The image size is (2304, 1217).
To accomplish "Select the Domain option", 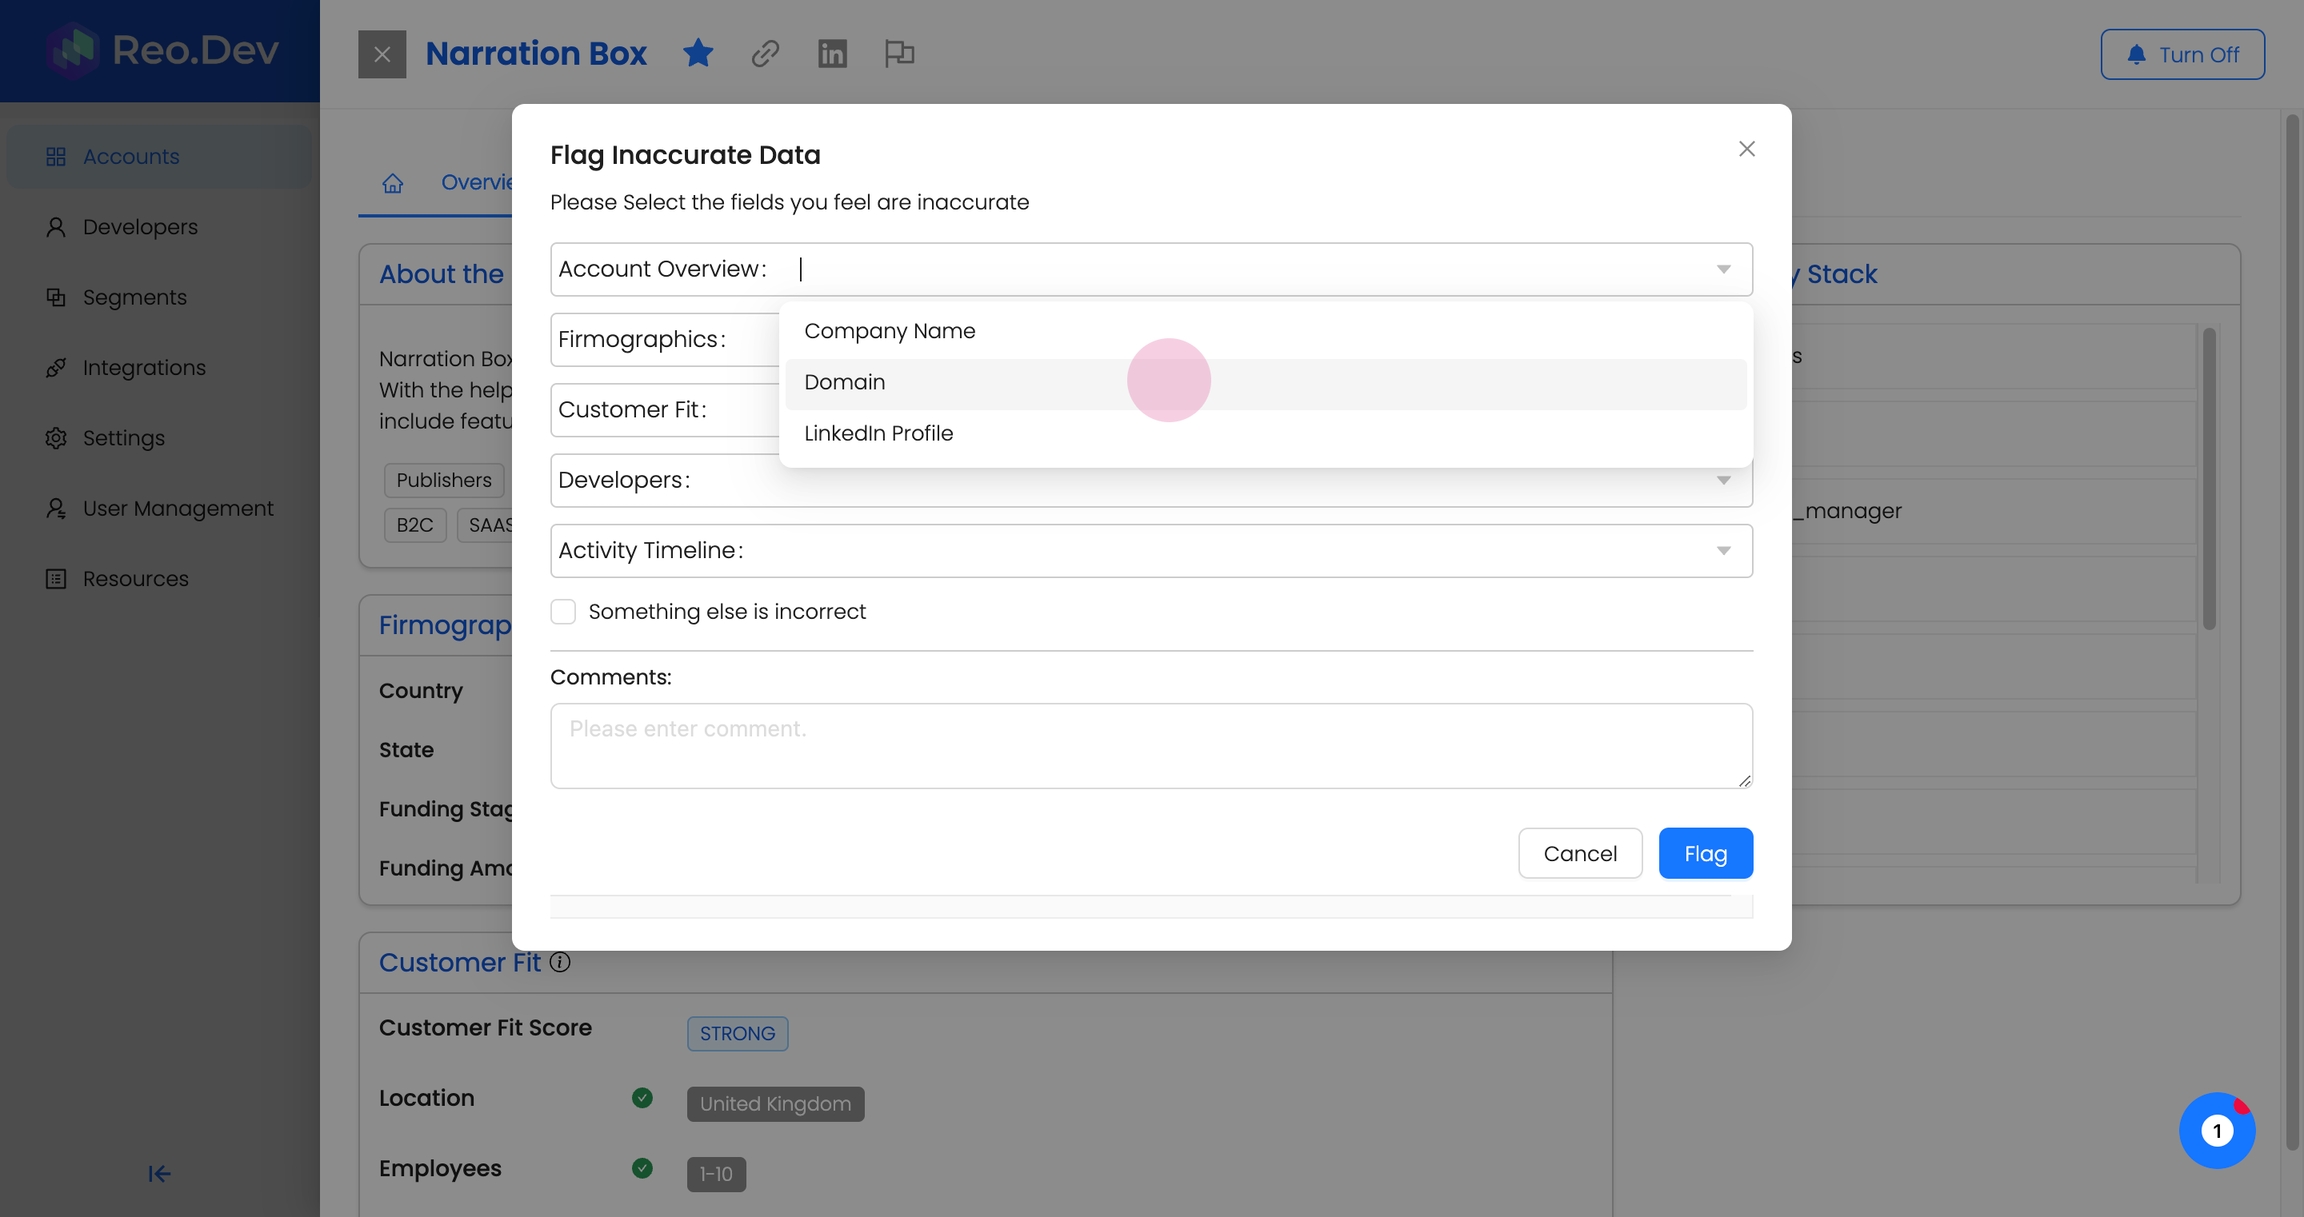I will tap(845, 383).
